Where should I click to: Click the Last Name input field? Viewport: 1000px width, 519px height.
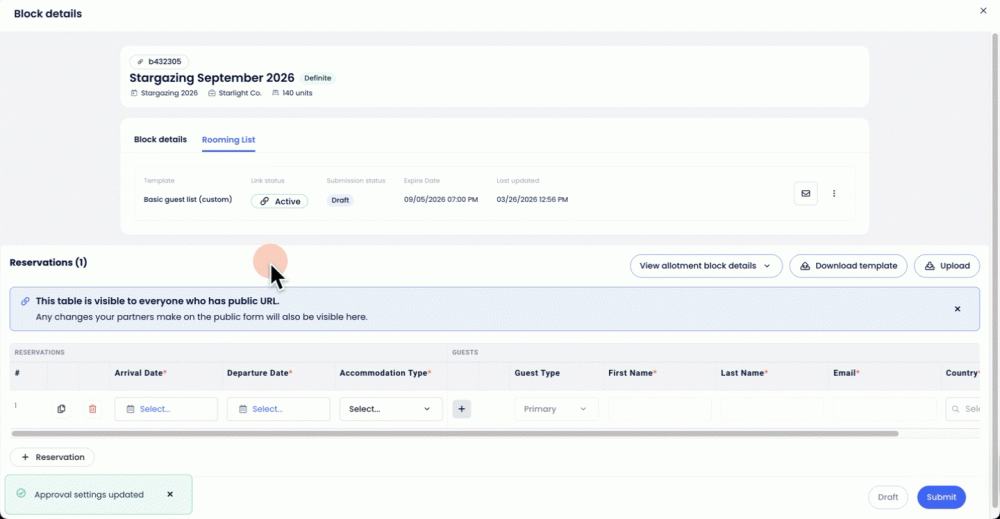click(772, 409)
